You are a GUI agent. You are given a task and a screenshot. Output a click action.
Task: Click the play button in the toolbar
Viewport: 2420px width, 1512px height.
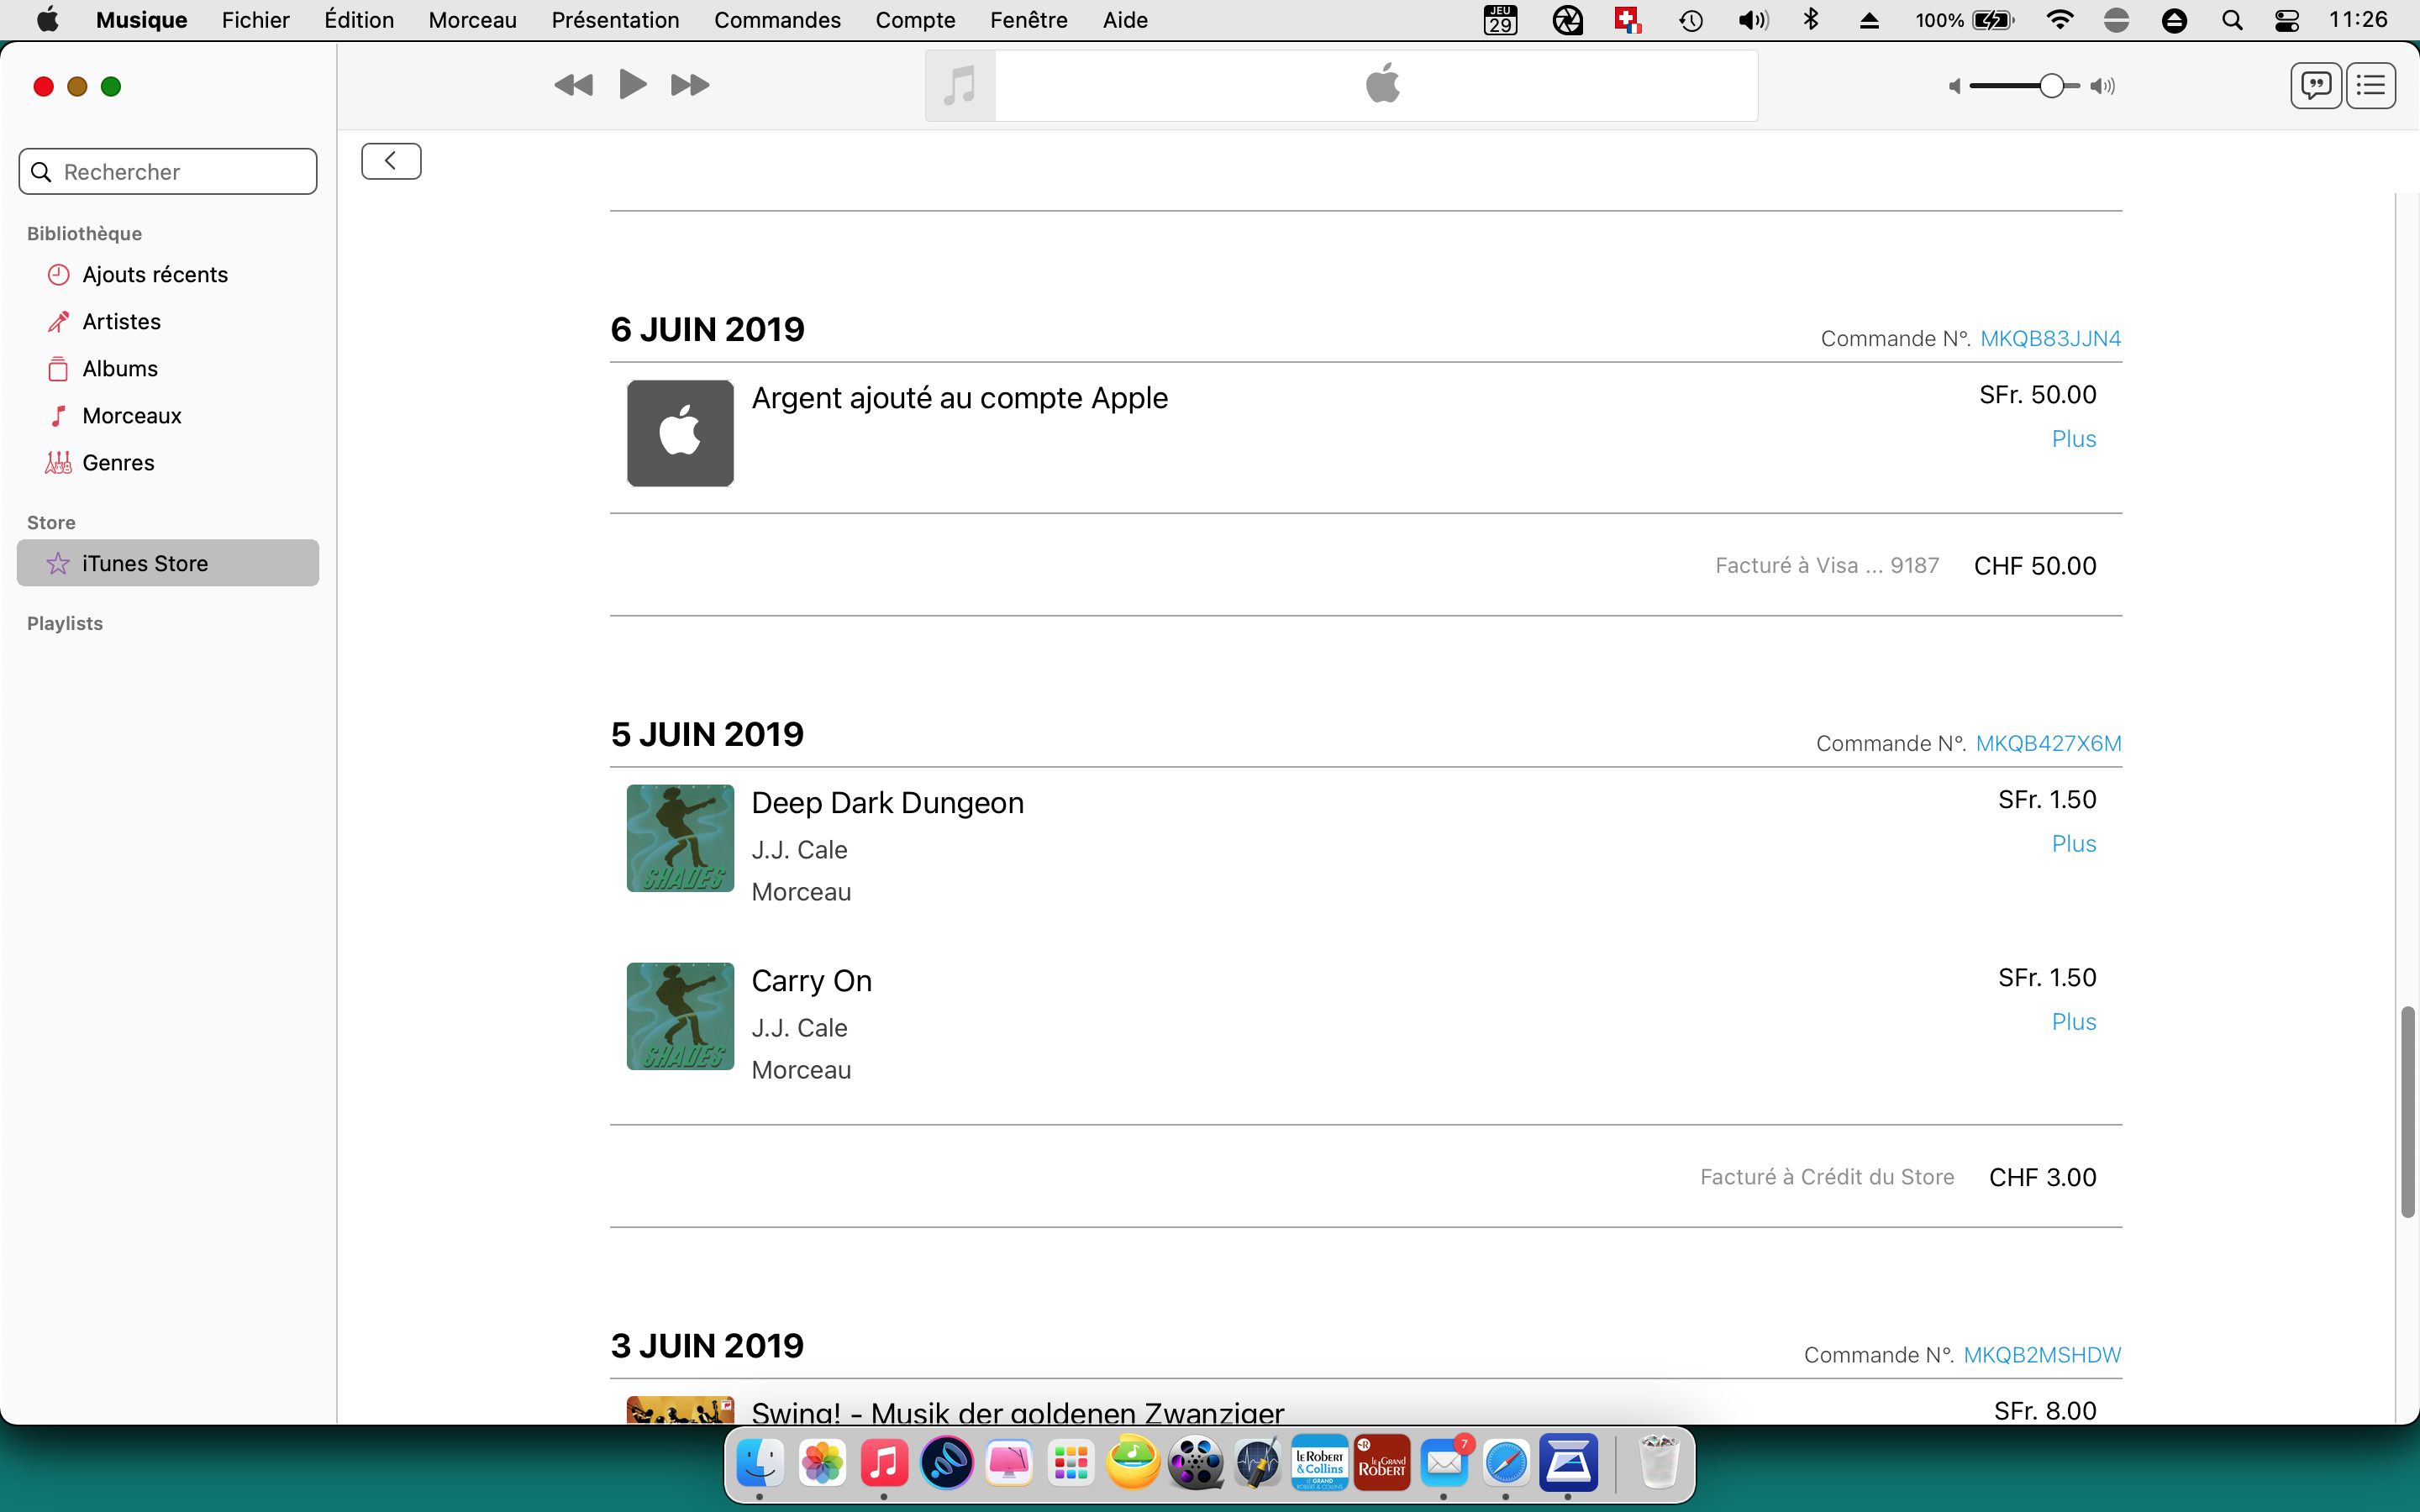(x=632, y=85)
